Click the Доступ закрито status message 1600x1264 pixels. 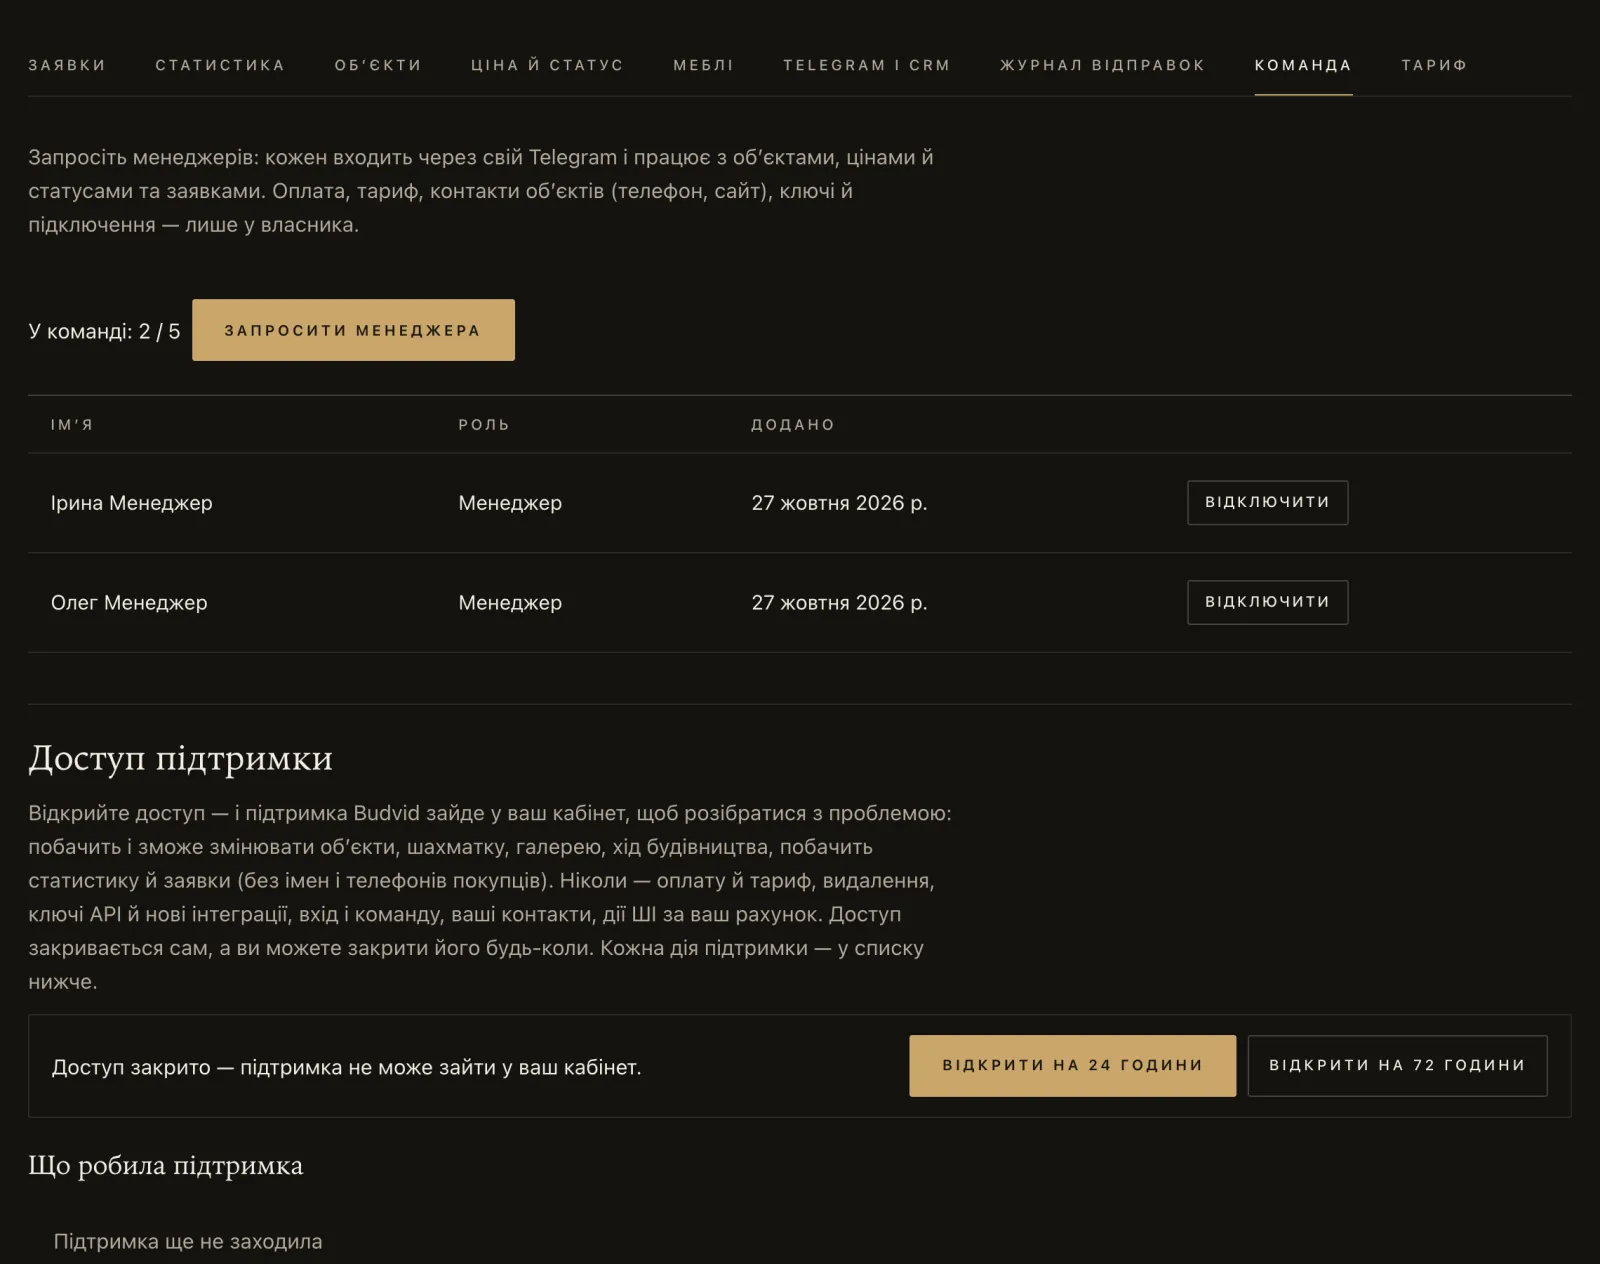[x=346, y=1067]
